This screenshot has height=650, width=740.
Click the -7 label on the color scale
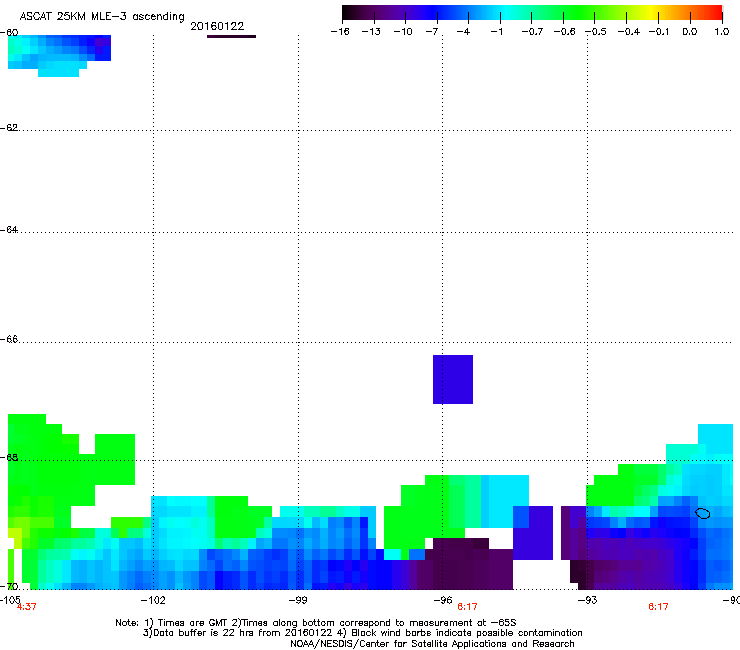432,32
